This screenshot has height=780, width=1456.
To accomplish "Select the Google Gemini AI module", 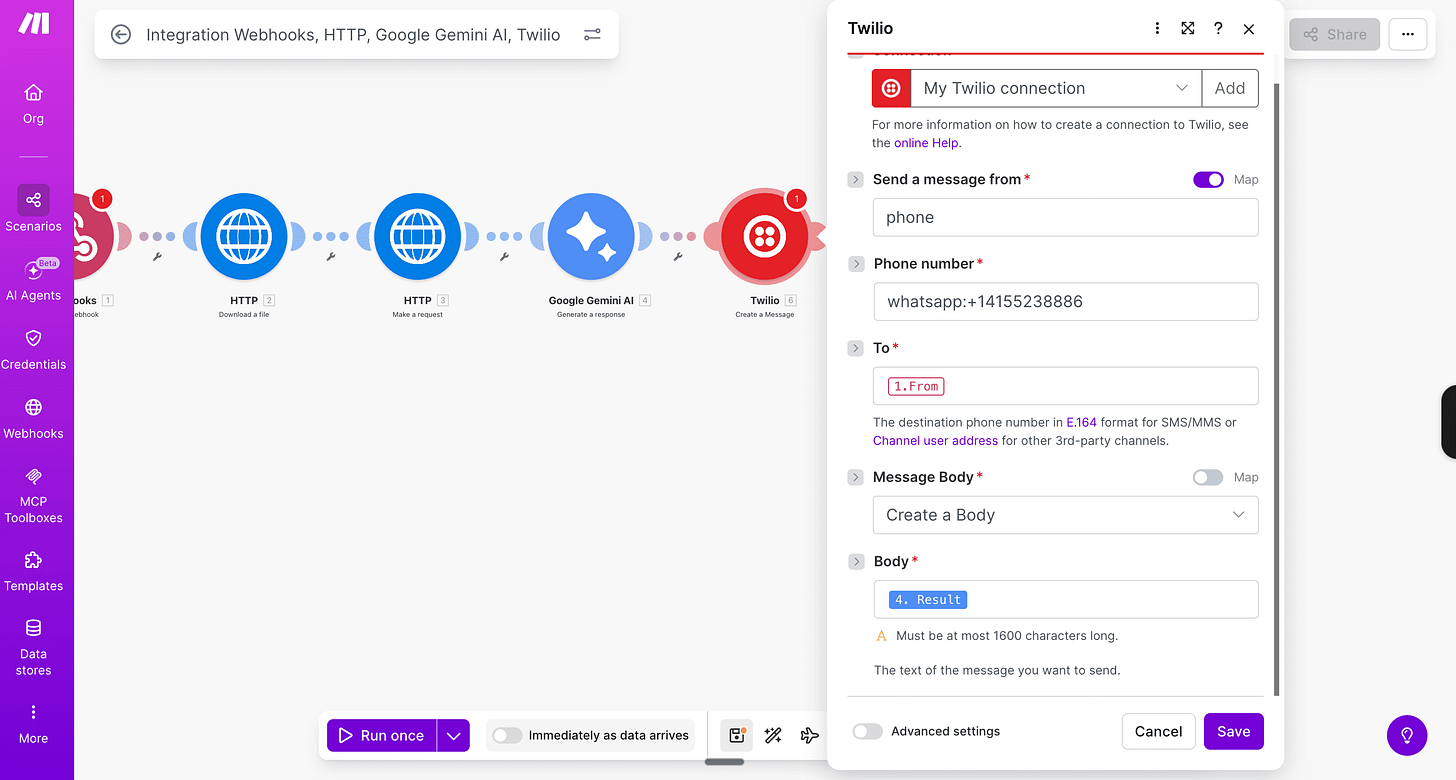I will click(x=591, y=237).
